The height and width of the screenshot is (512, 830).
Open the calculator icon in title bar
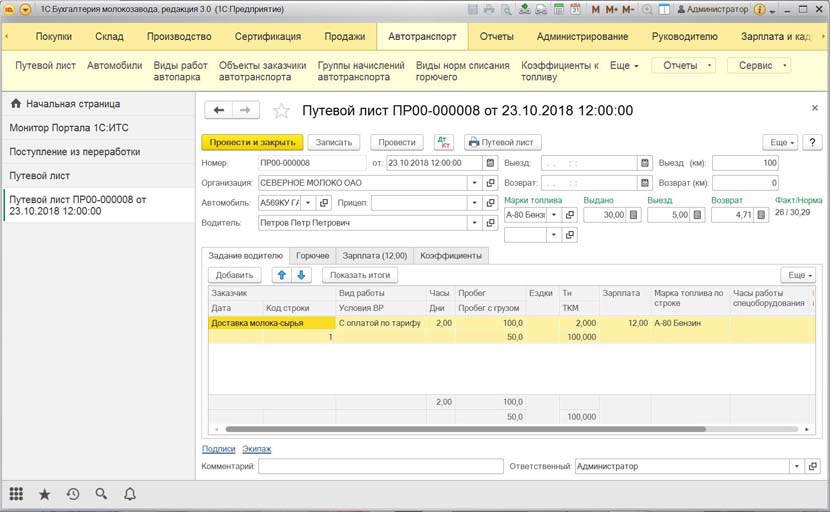point(559,10)
